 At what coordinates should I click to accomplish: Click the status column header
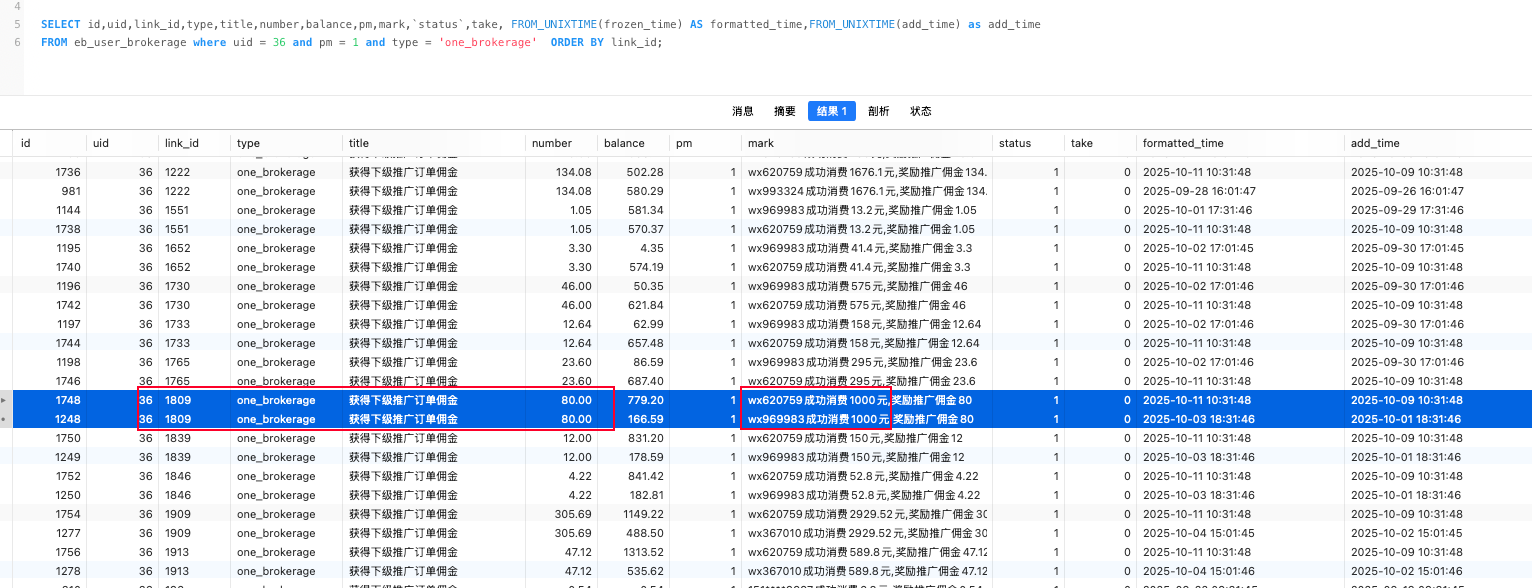[1015, 143]
